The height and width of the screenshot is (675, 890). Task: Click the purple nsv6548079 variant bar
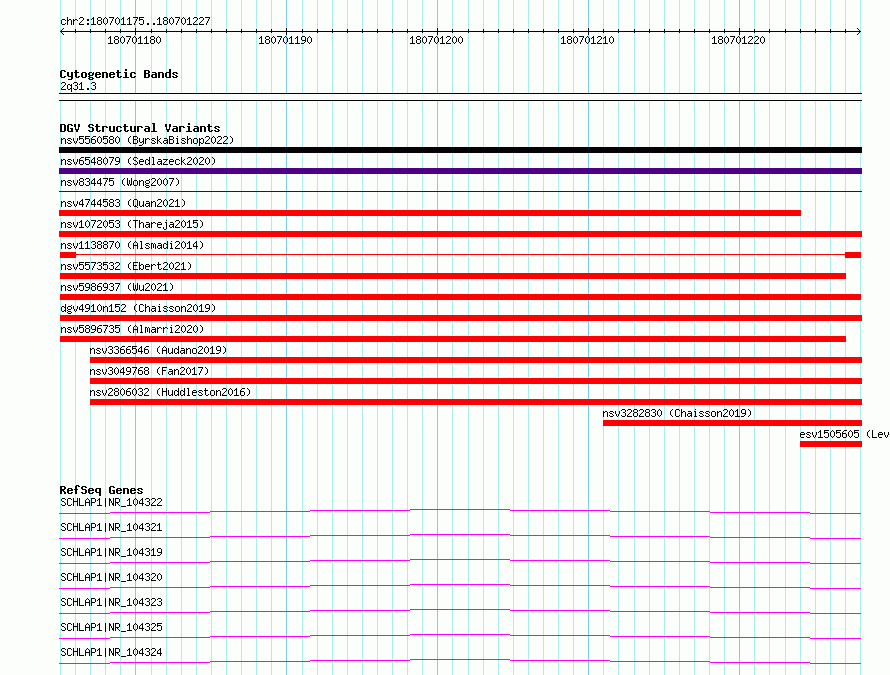[460, 171]
